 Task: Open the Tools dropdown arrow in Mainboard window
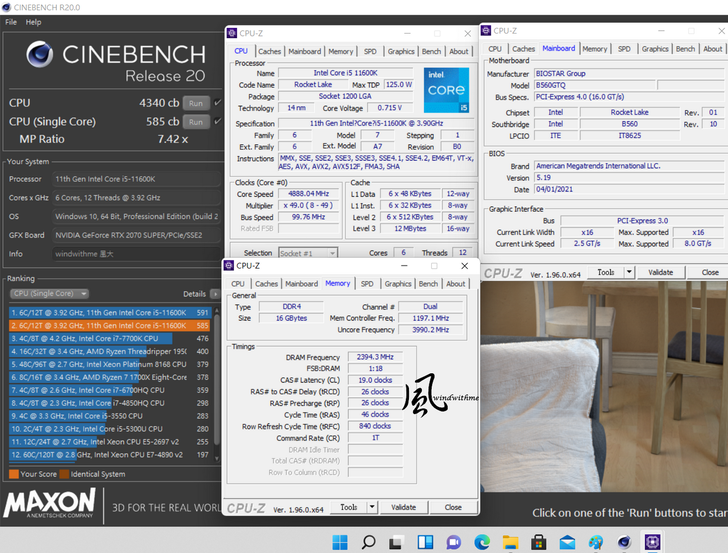[x=627, y=272]
